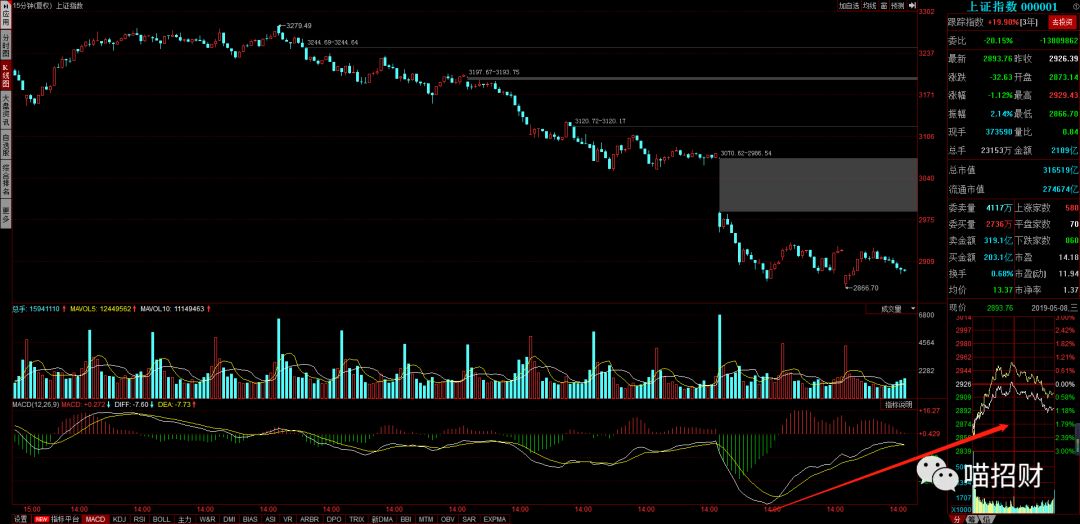1080x524 pixels.
Task: Select the BOLL indicator tab
Action: pyautogui.click(x=161, y=519)
